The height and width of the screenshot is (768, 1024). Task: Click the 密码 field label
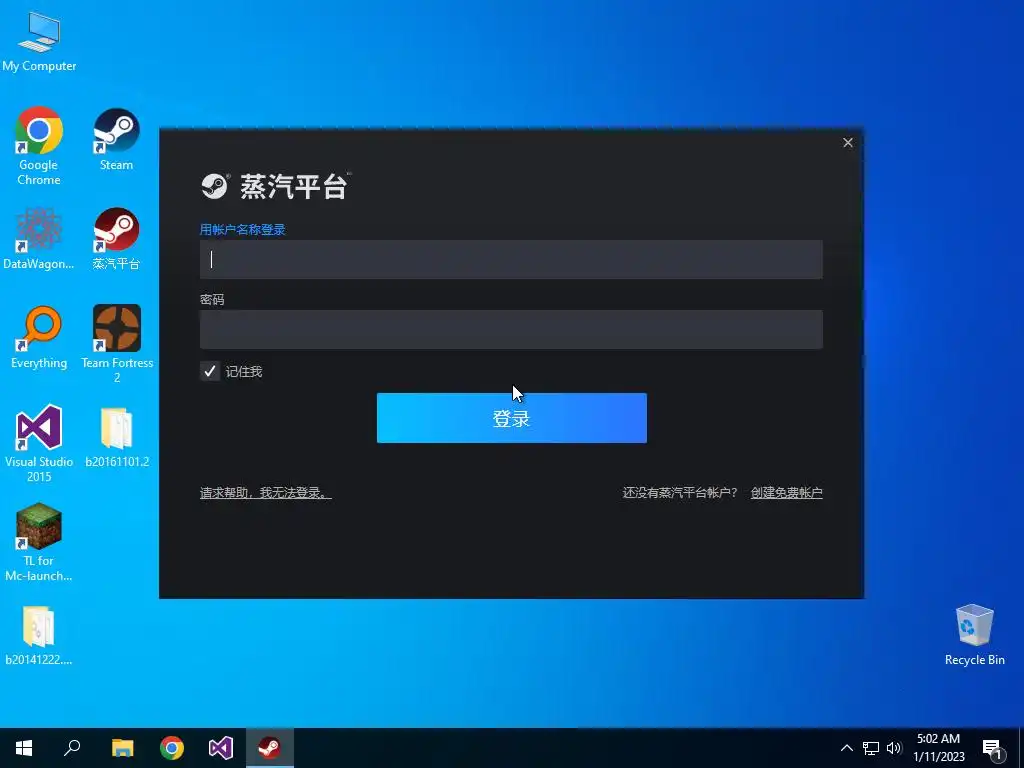coord(212,299)
